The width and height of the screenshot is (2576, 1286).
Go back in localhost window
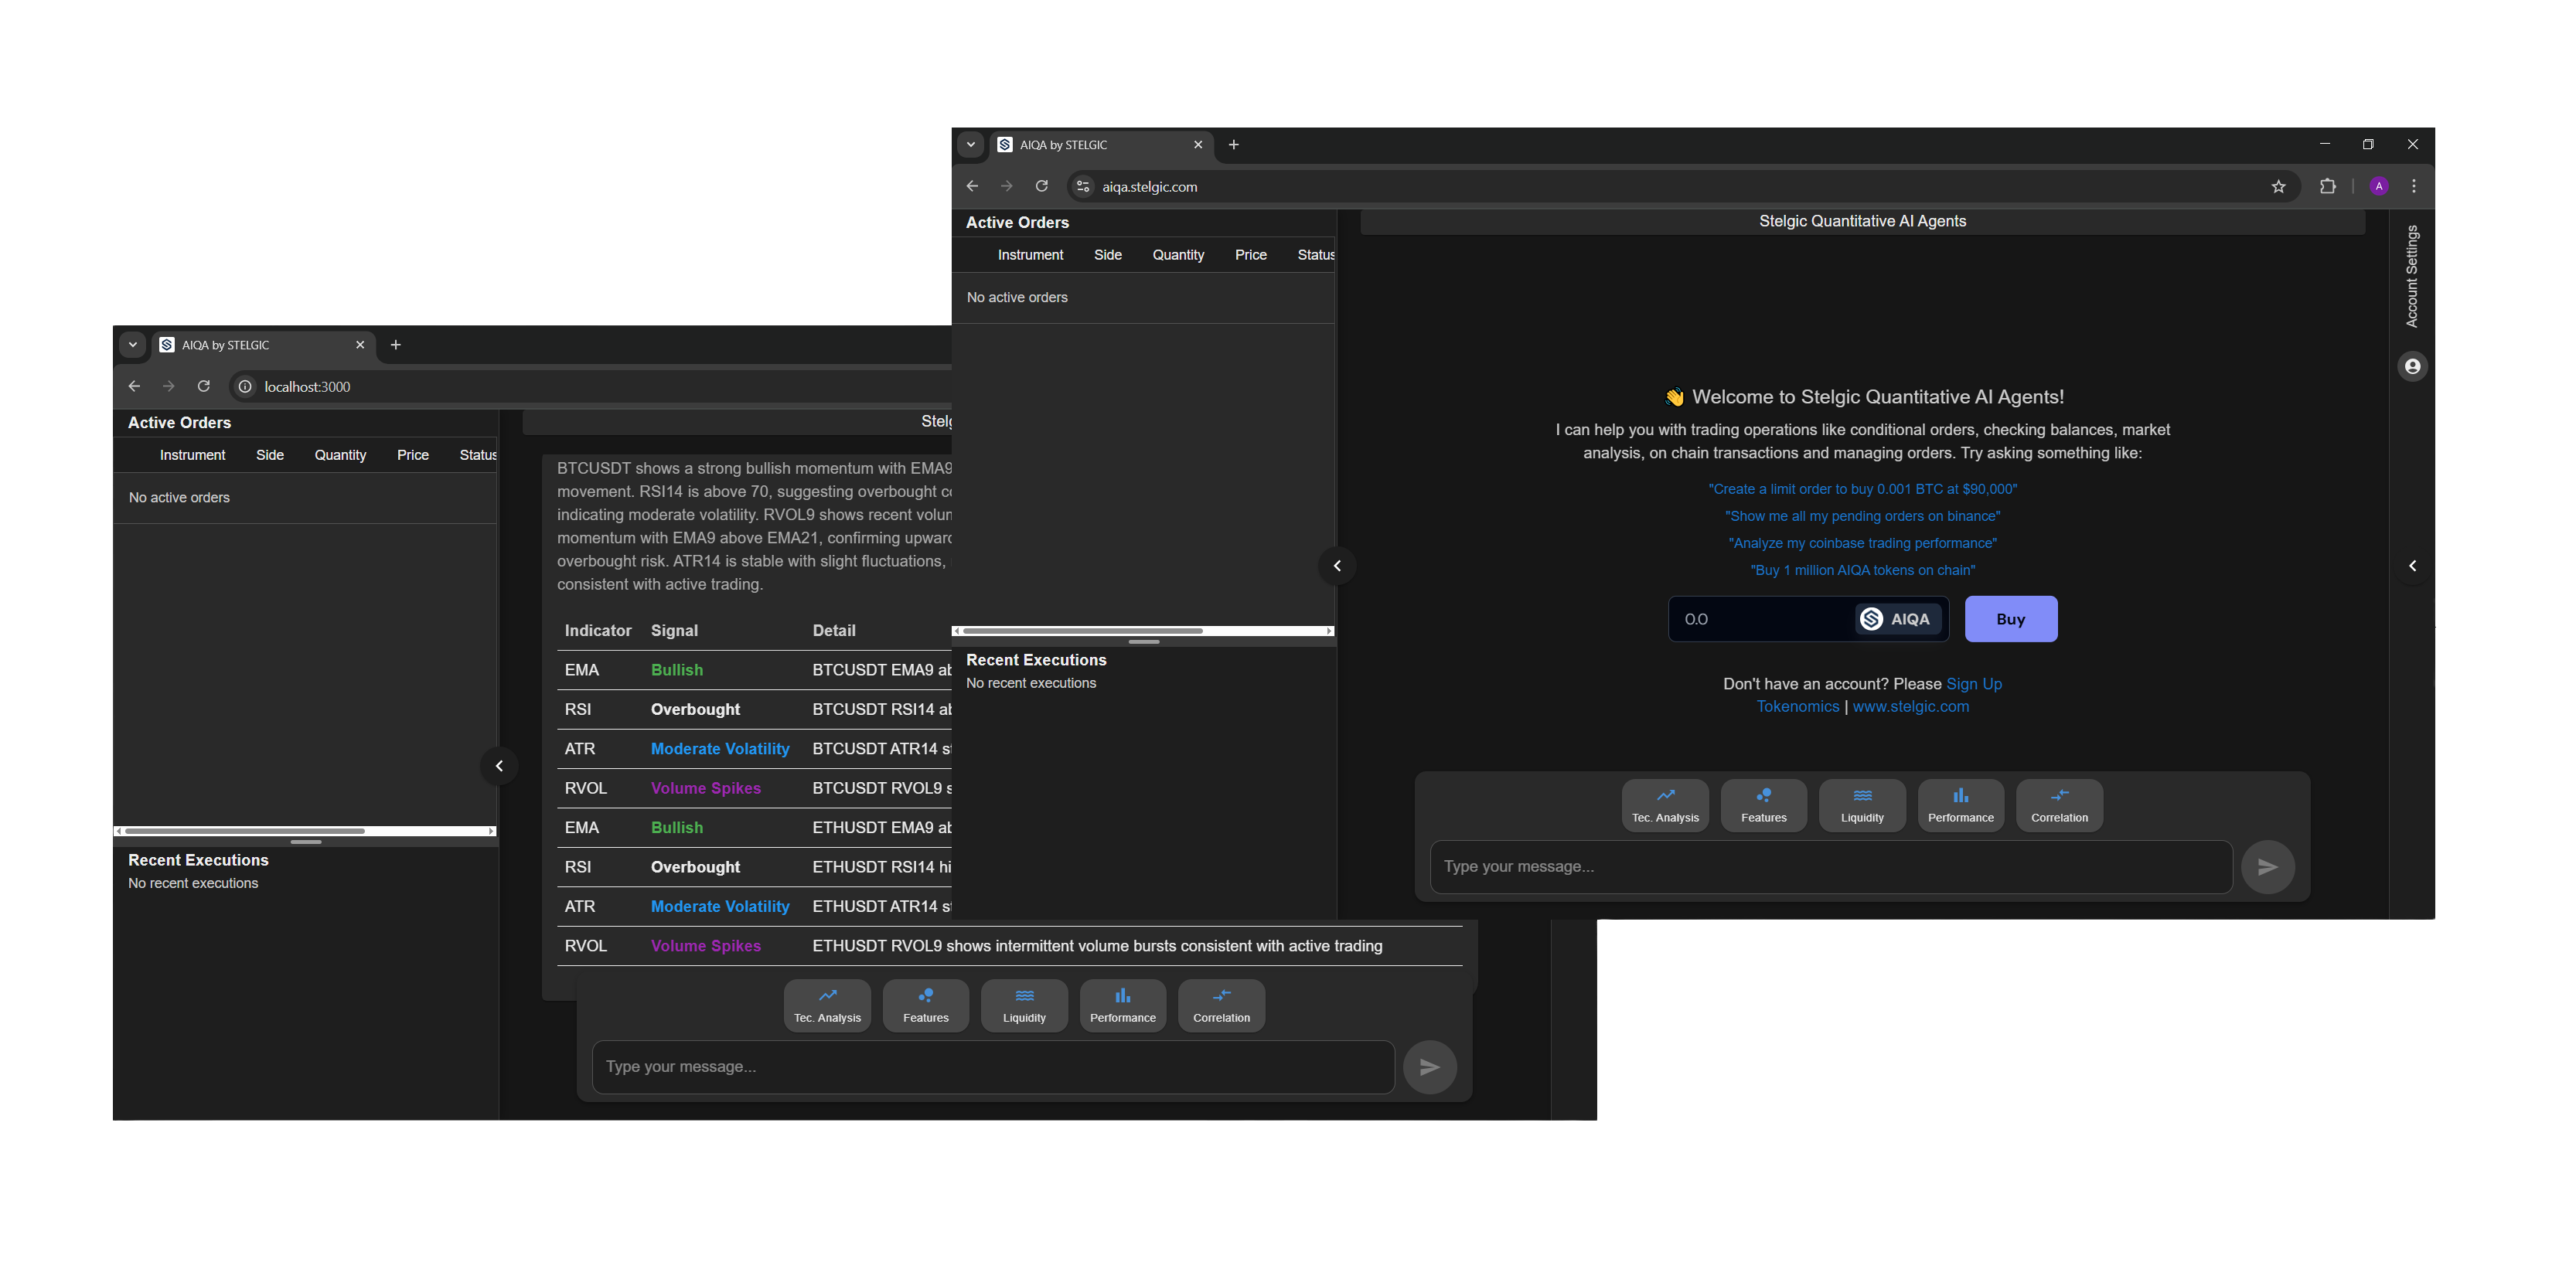[x=134, y=386]
